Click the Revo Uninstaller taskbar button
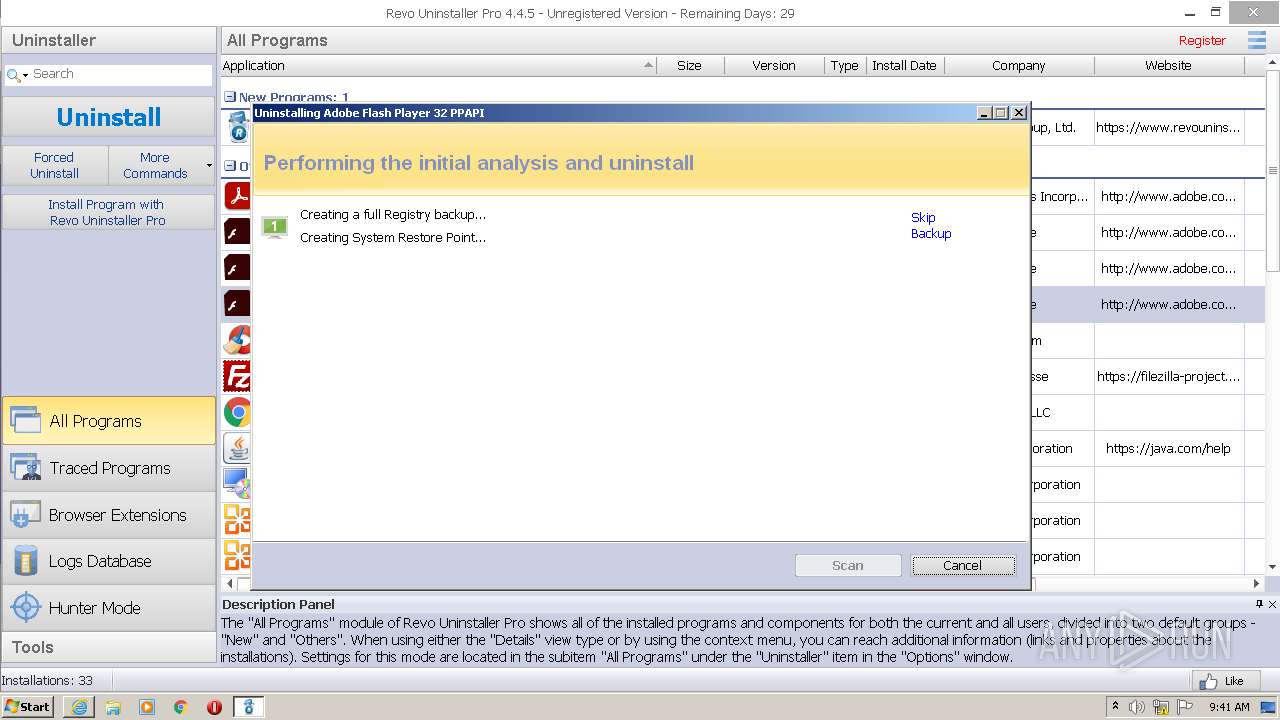This screenshot has width=1280, height=720. [x=249, y=707]
